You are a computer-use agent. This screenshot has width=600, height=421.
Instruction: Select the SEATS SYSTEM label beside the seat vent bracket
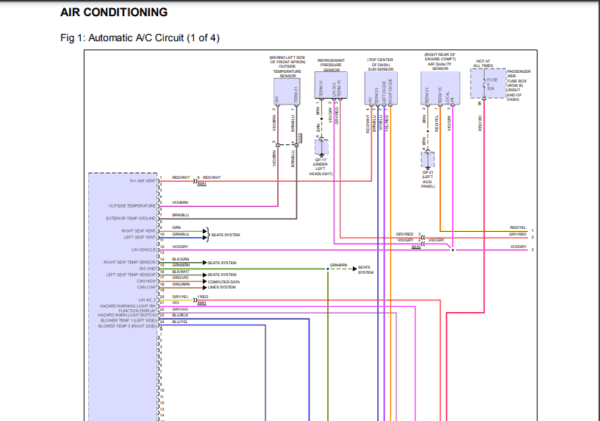click(226, 235)
